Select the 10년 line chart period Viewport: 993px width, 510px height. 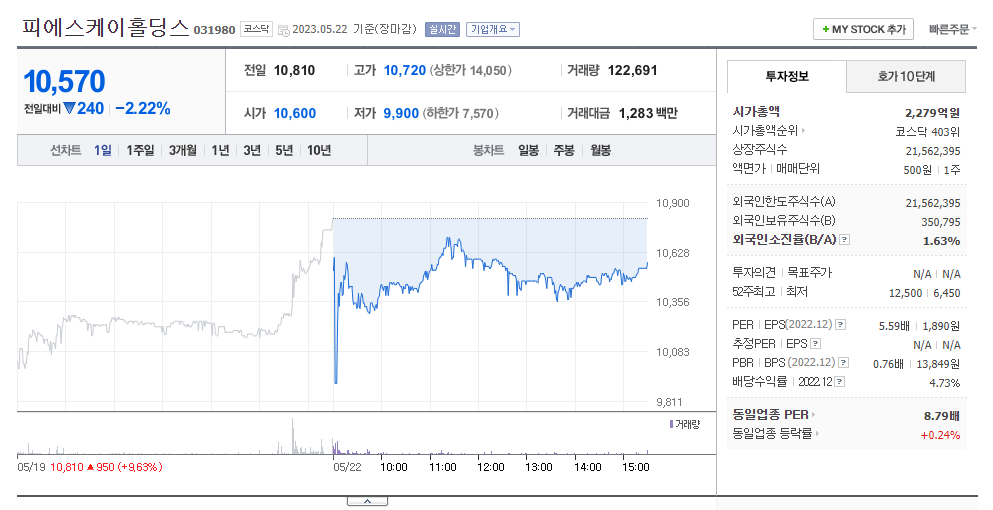tap(319, 150)
